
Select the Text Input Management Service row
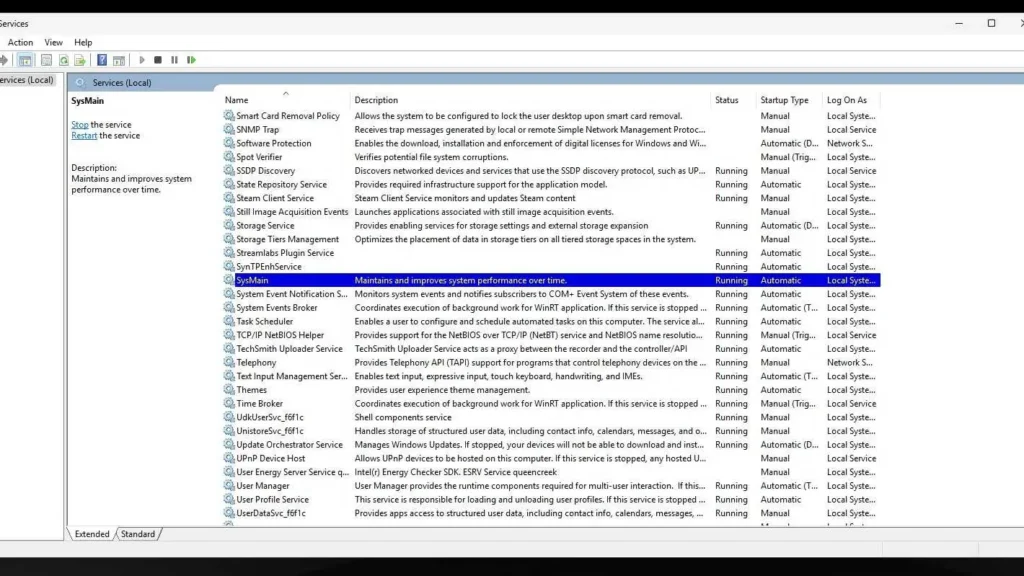pyautogui.click(x=551, y=376)
